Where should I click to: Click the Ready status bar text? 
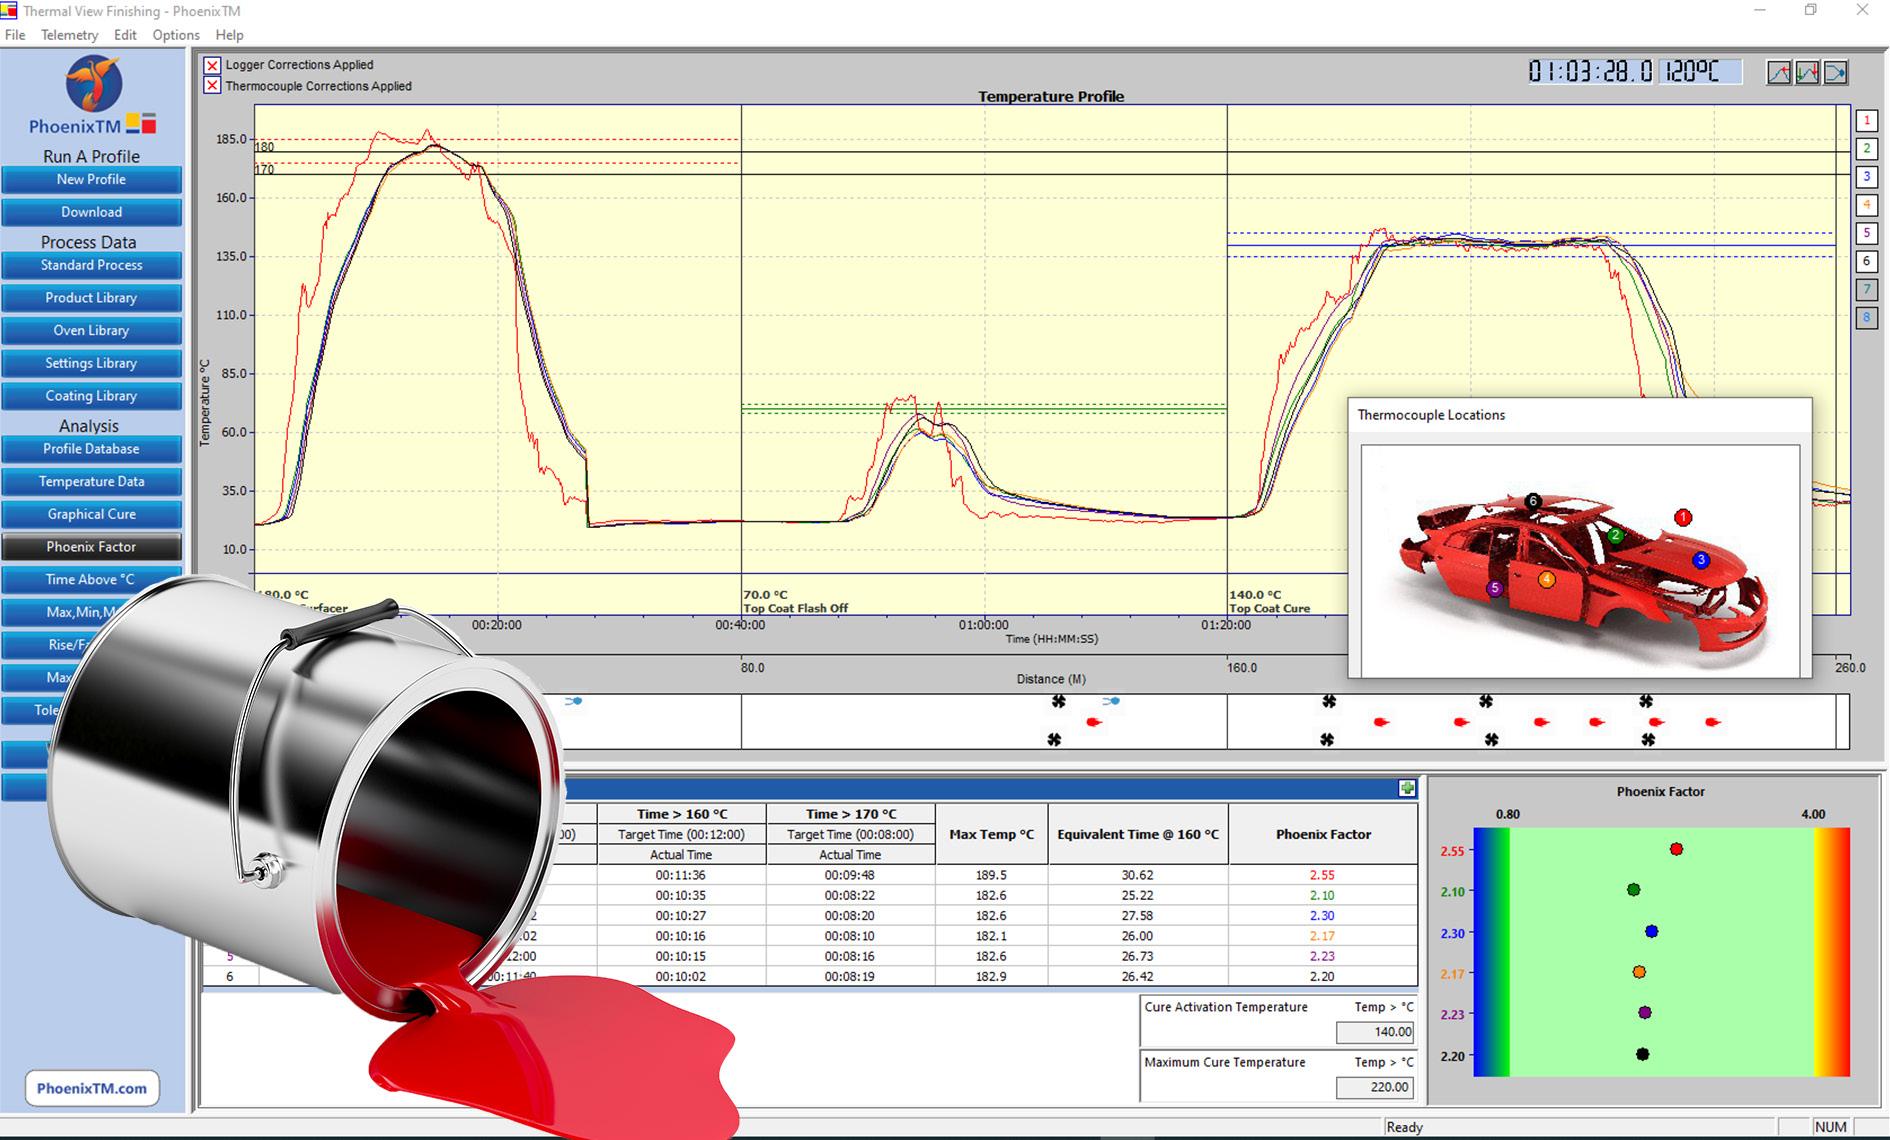(x=1404, y=1127)
